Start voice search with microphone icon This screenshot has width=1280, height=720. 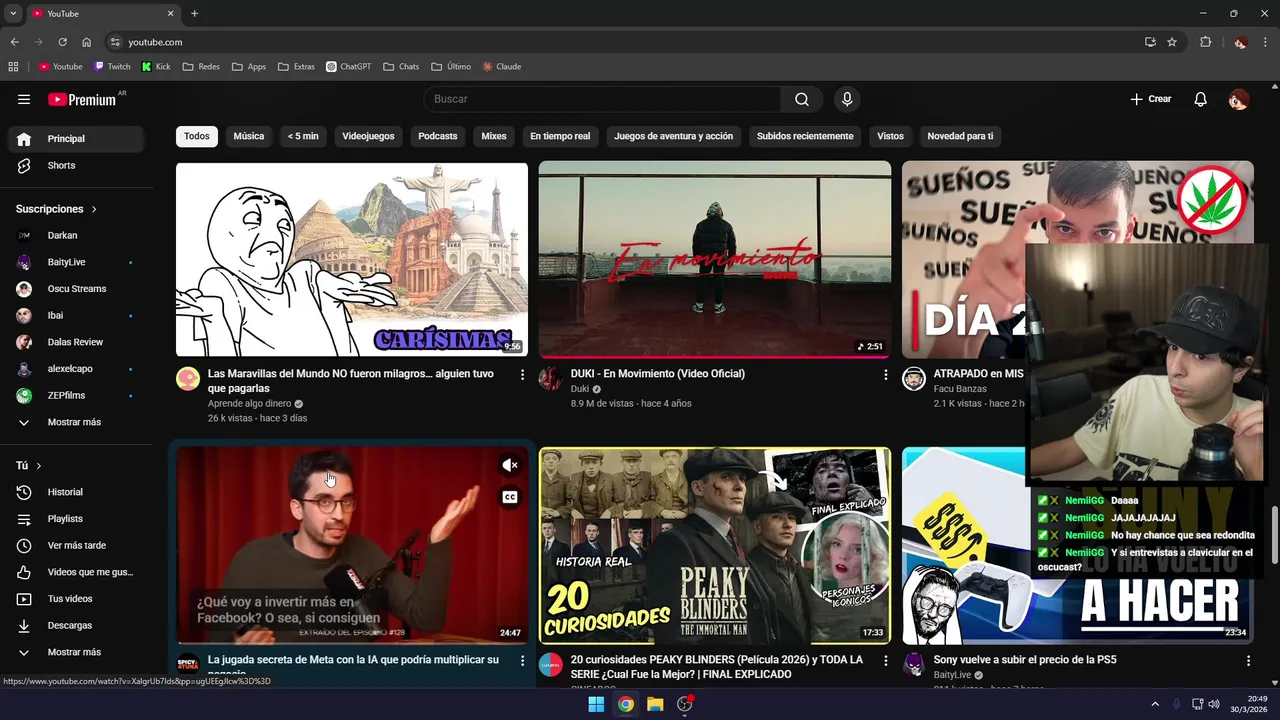tap(847, 99)
